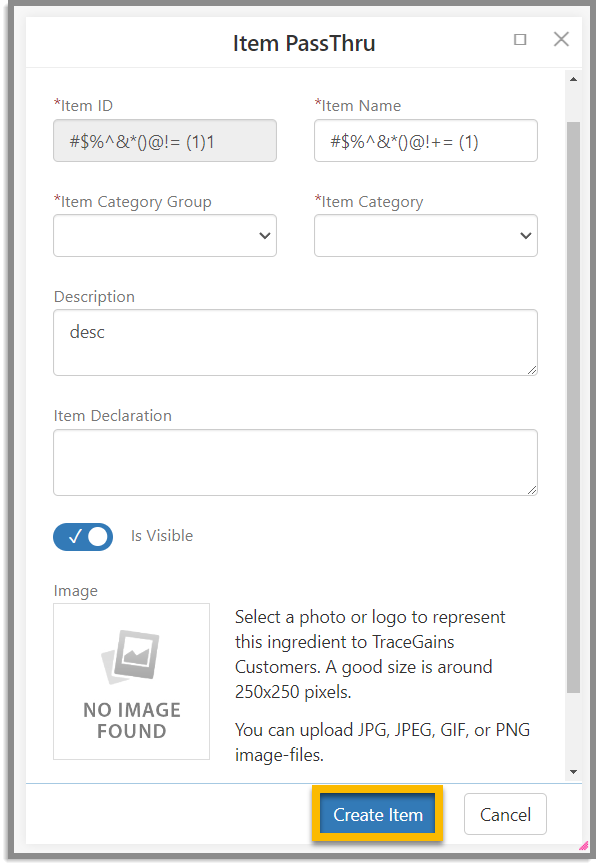Click the Item Declaration resize grip
Screen dimensions: 596x867
532,489
